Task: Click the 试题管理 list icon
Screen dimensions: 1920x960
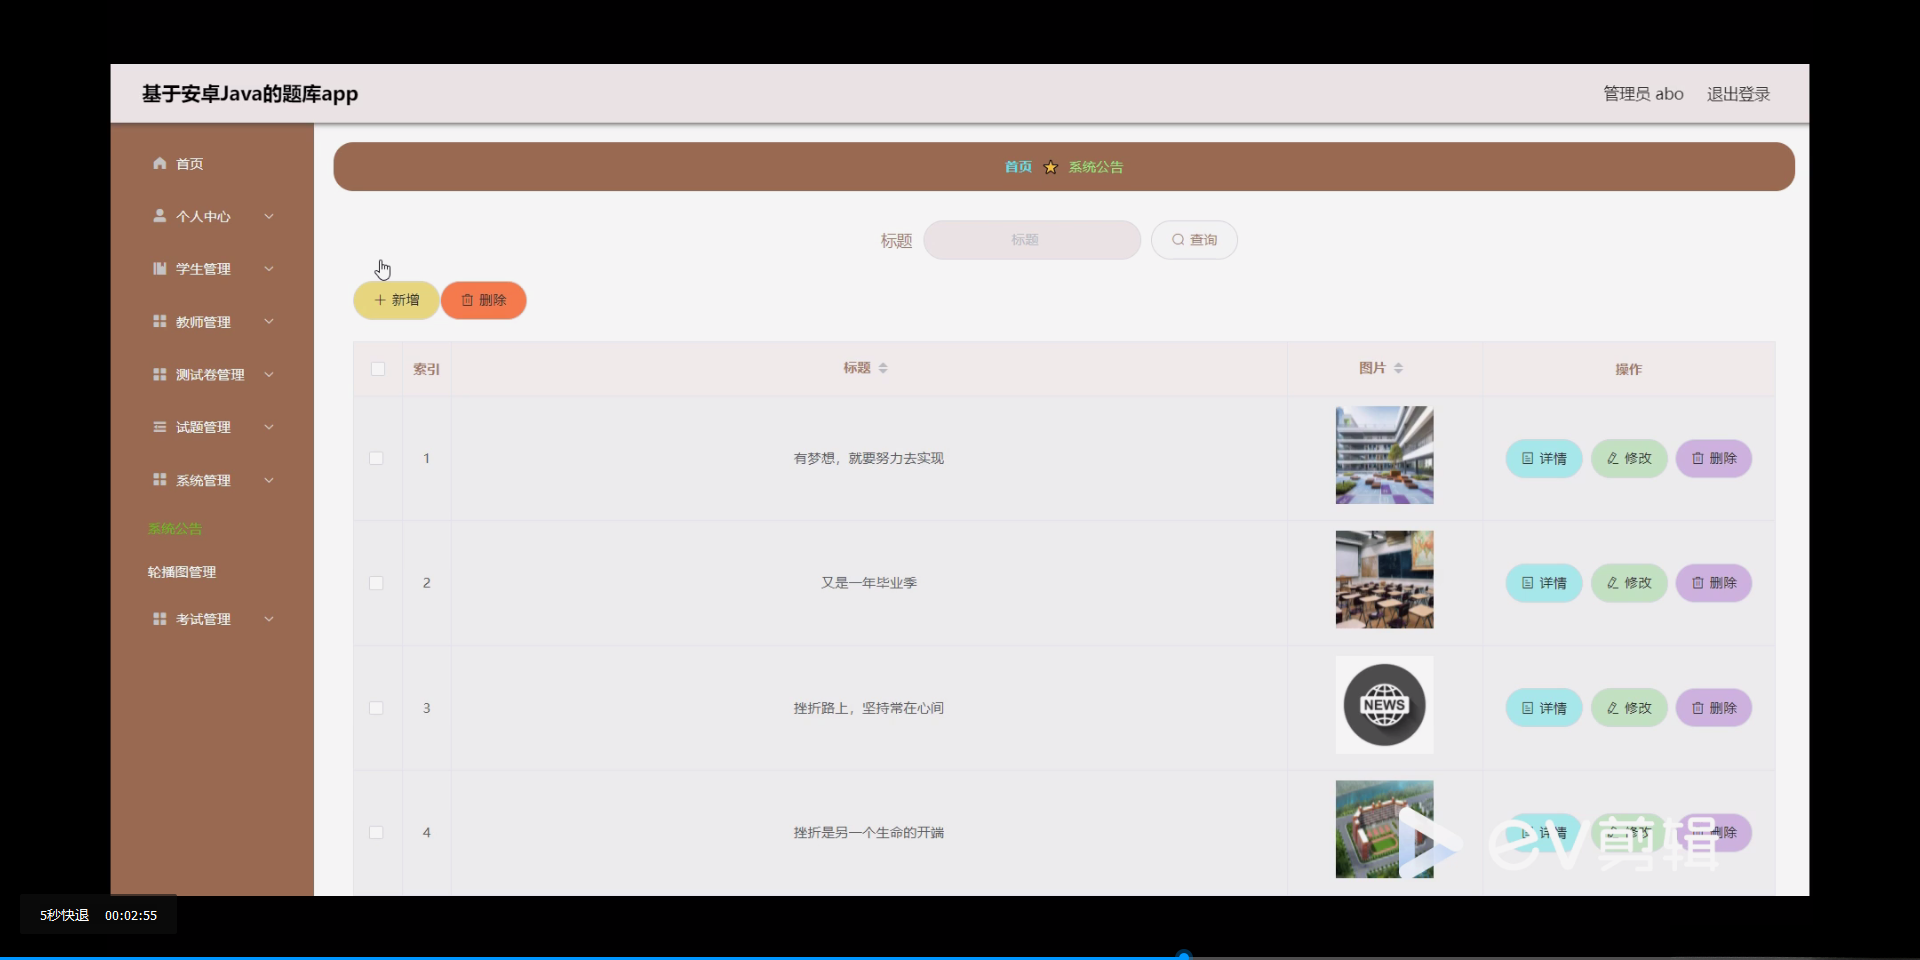Action: 159,426
